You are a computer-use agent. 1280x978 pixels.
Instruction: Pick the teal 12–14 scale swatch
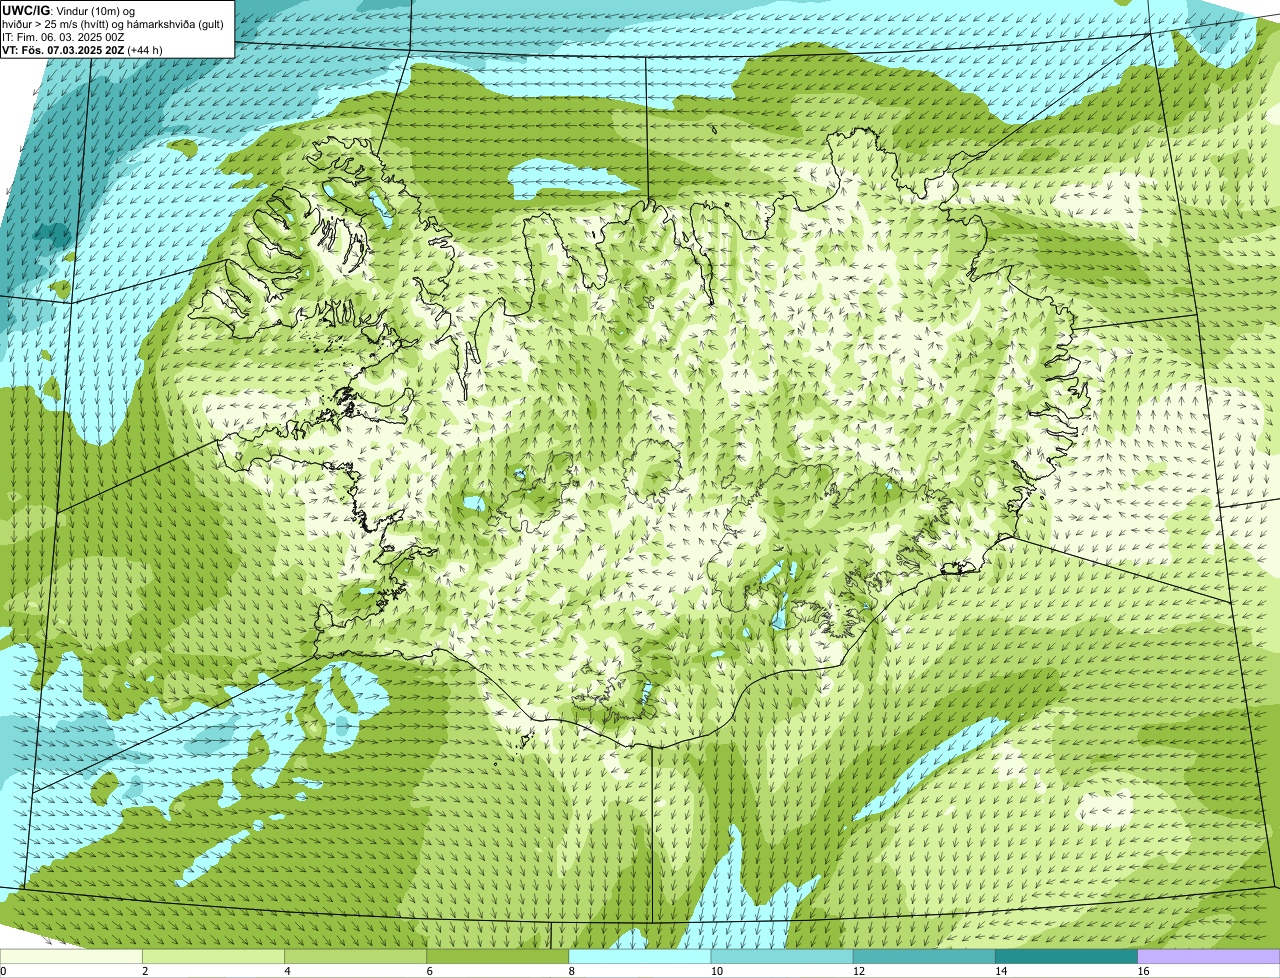click(x=924, y=956)
